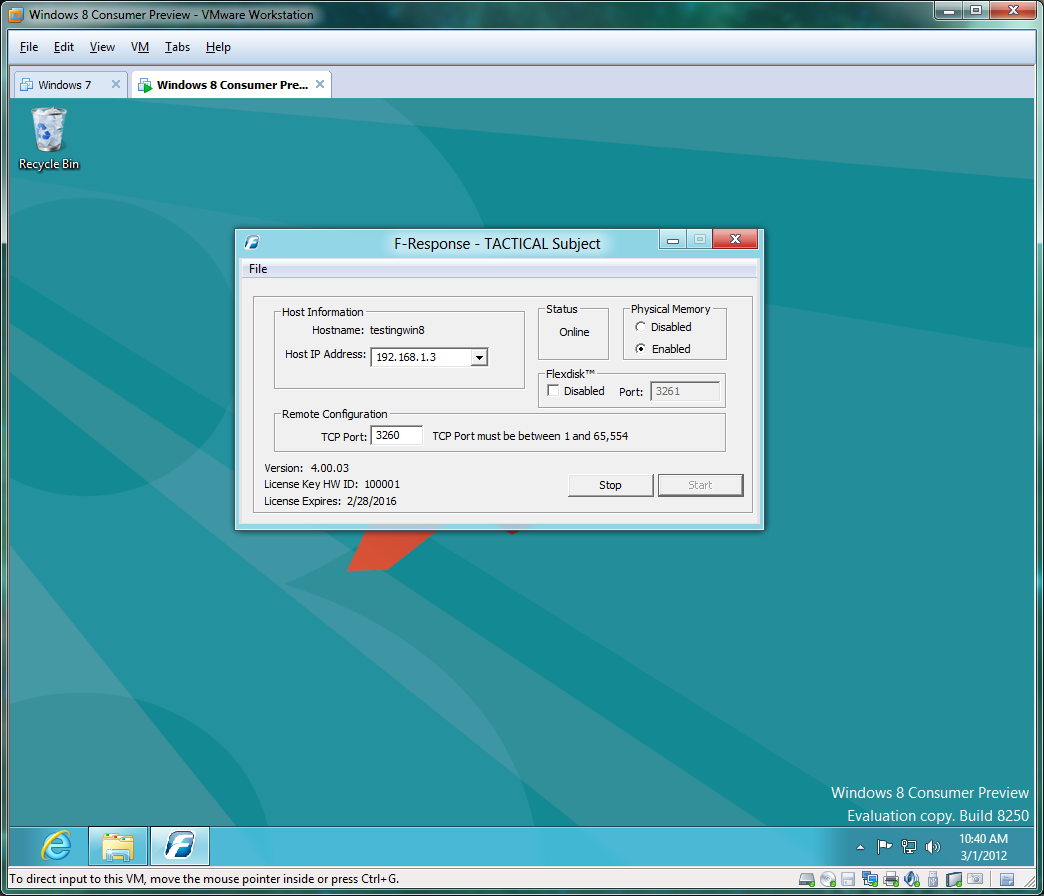Click the Stop button
This screenshot has height=896, width=1044.
tap(611, 485)
